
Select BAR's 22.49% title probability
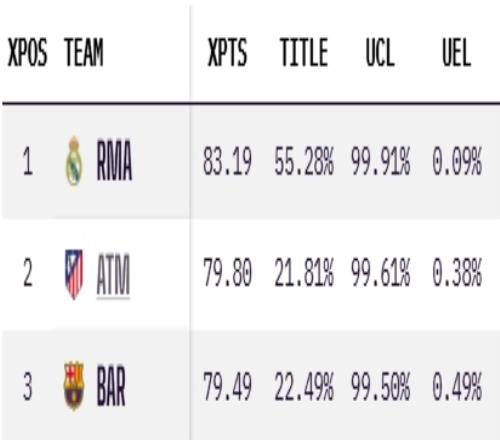tap(304, 387)
